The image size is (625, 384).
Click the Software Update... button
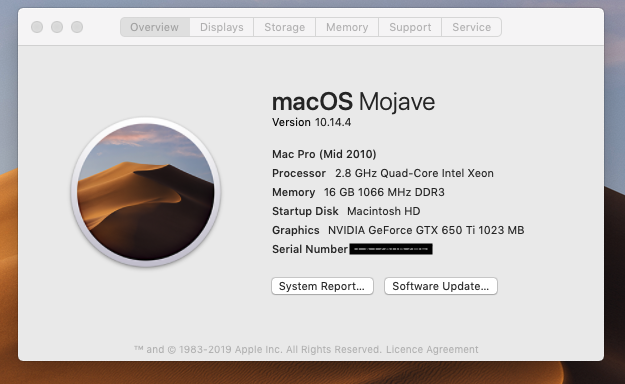(x=441, y=286)
